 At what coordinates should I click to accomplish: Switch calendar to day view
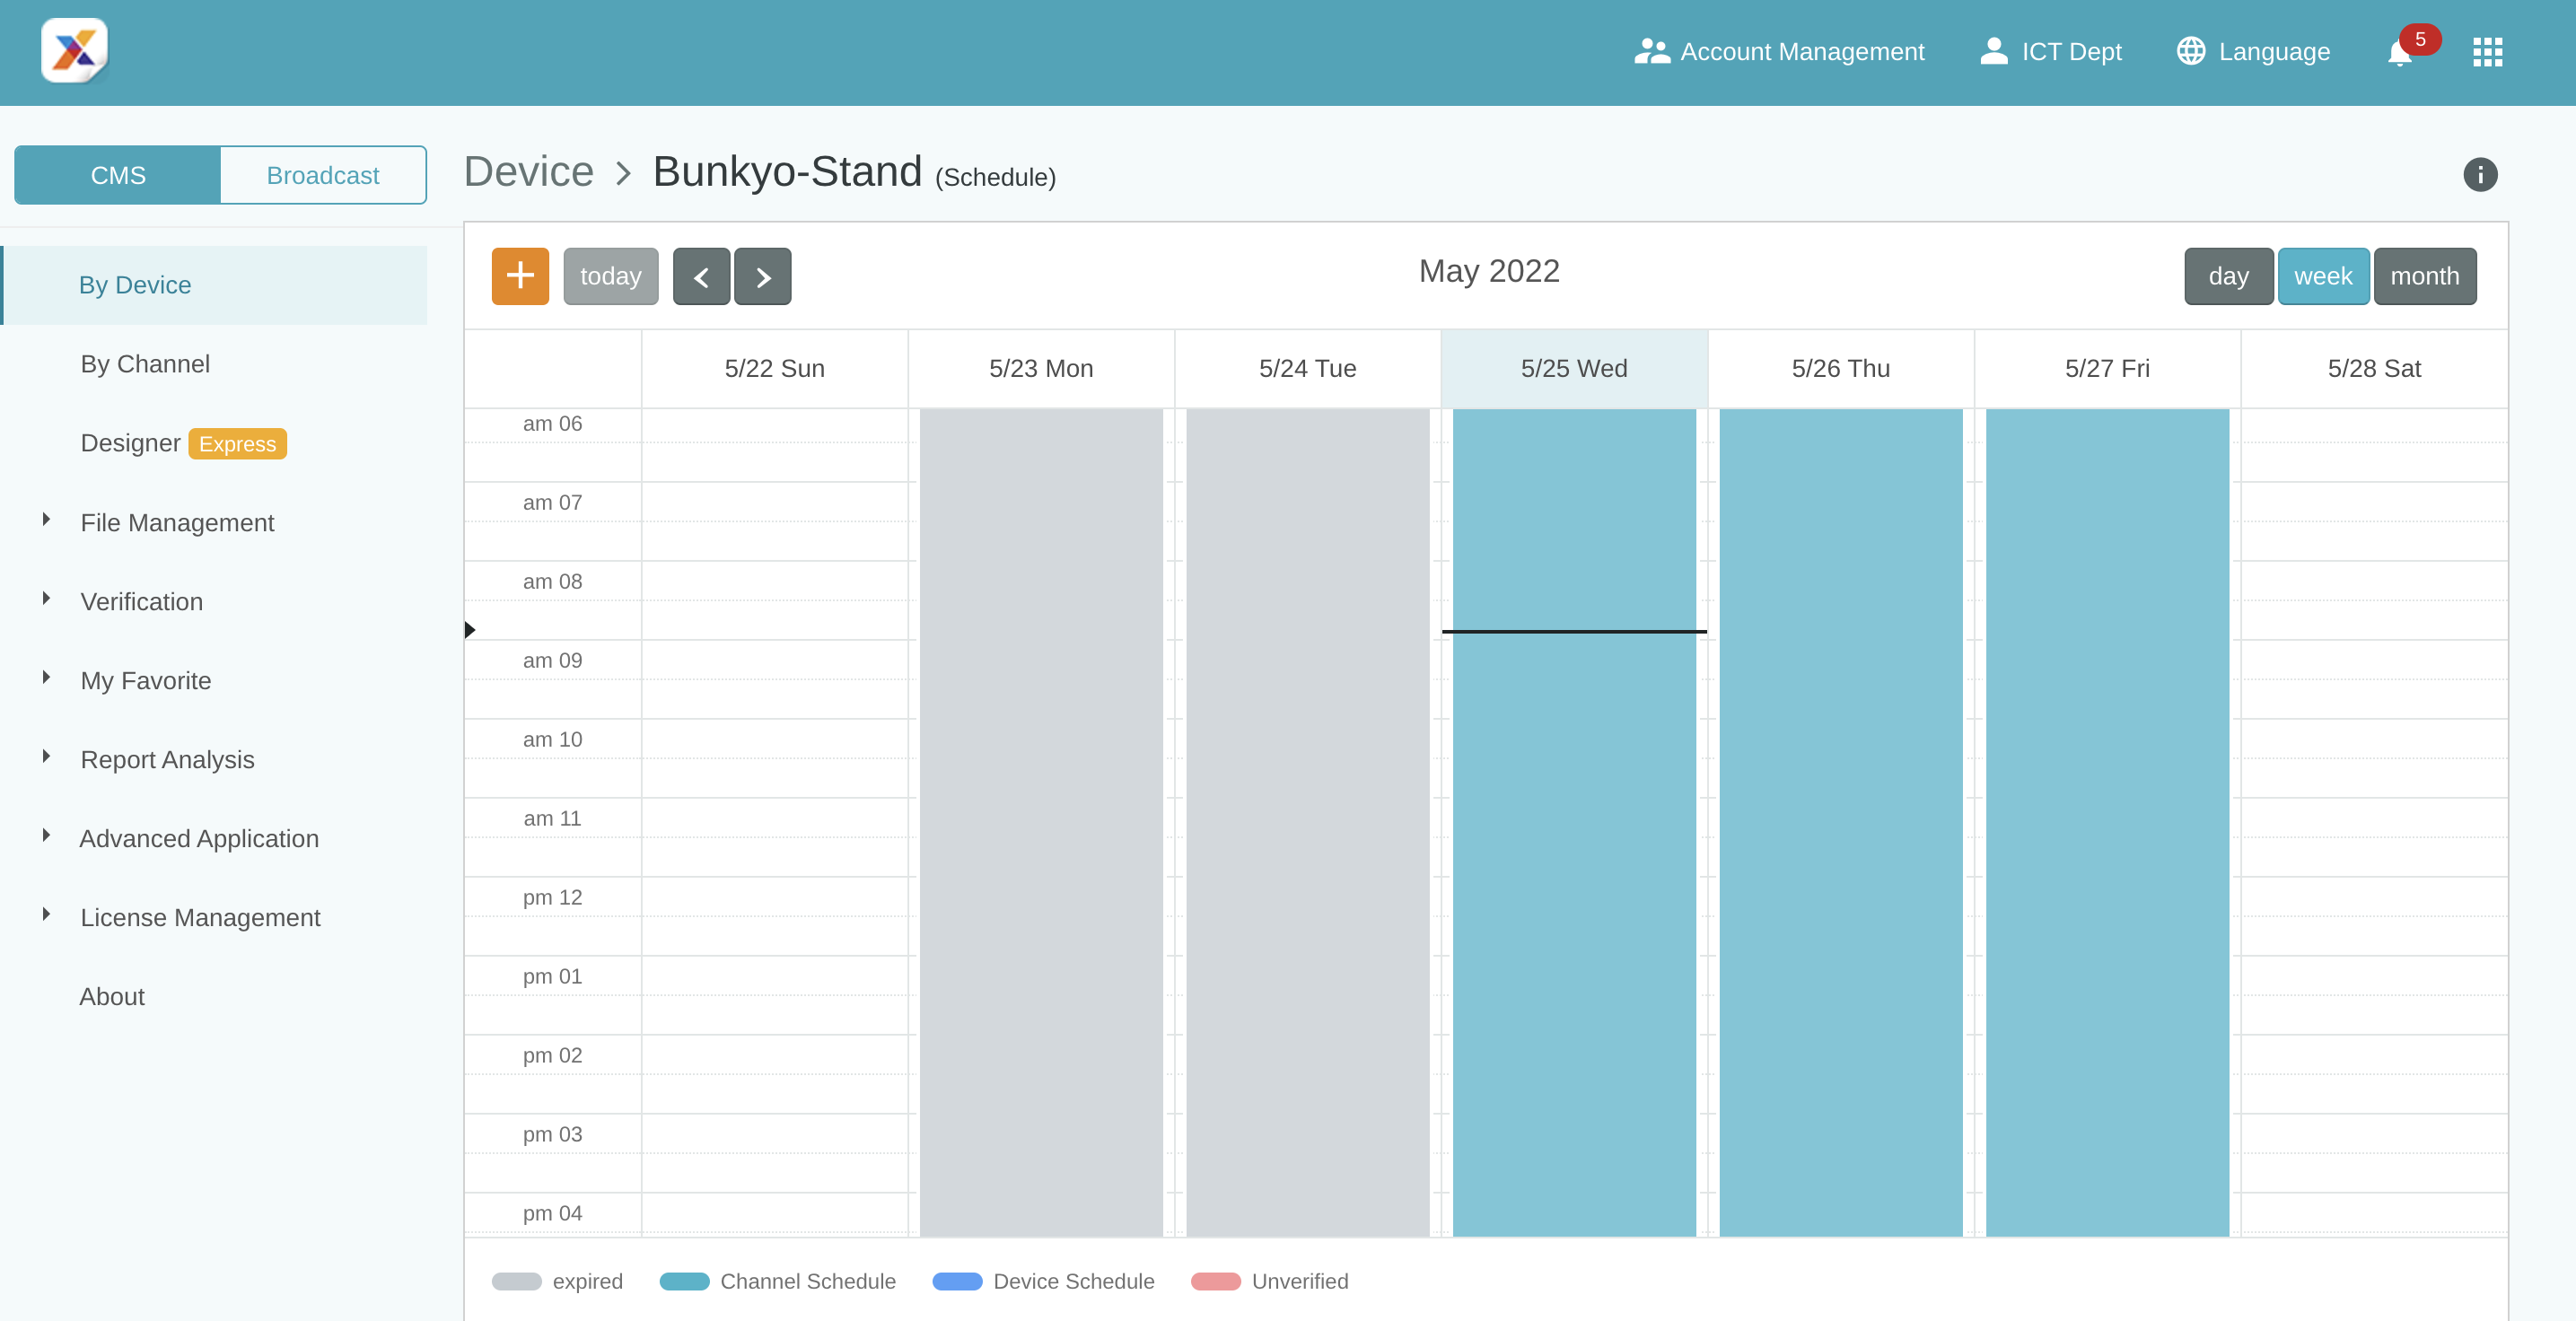coord(2227,276)
